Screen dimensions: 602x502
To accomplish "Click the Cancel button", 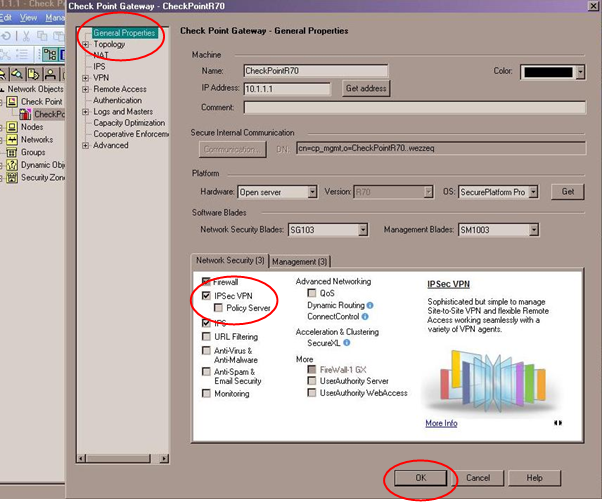I will [478, 478].
